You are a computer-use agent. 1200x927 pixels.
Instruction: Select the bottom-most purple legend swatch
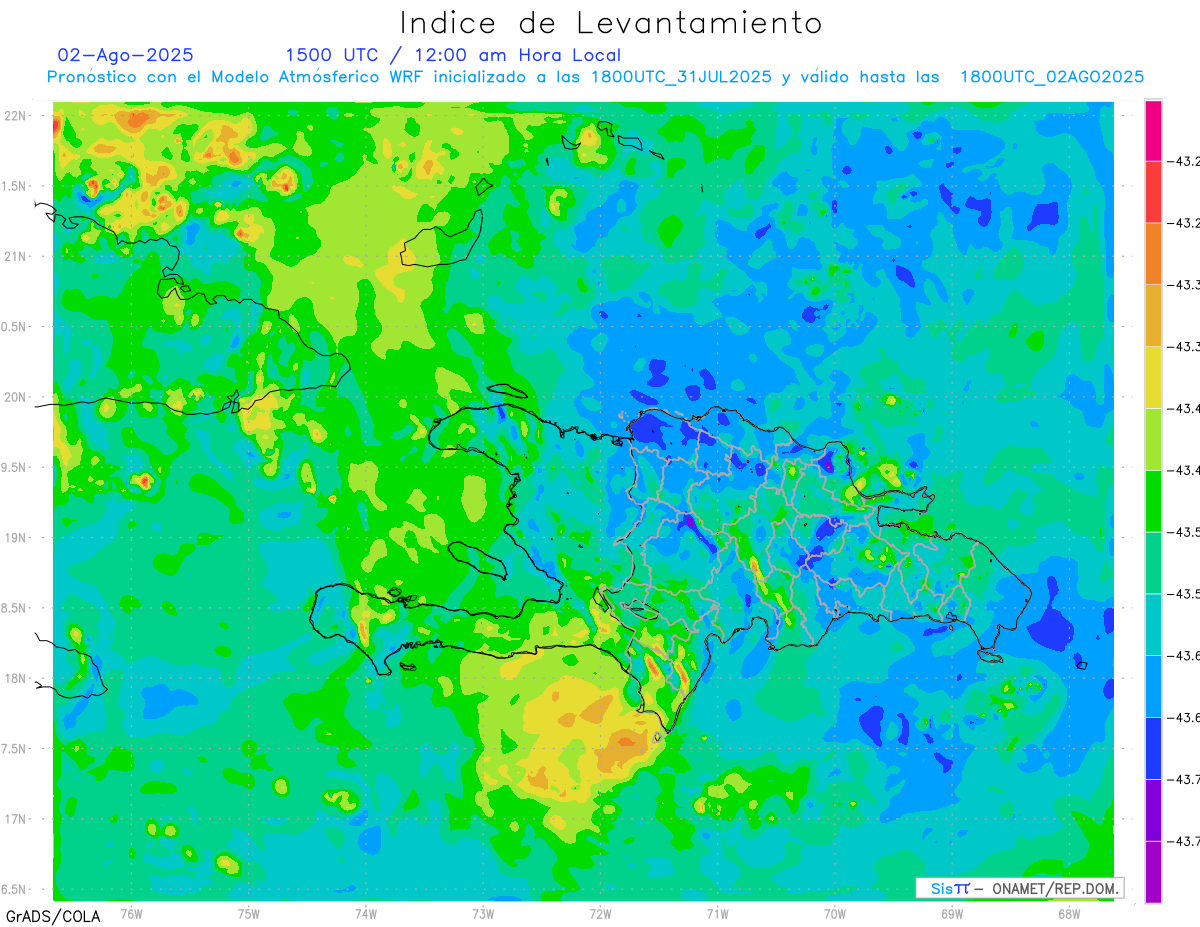[1153, 872]
